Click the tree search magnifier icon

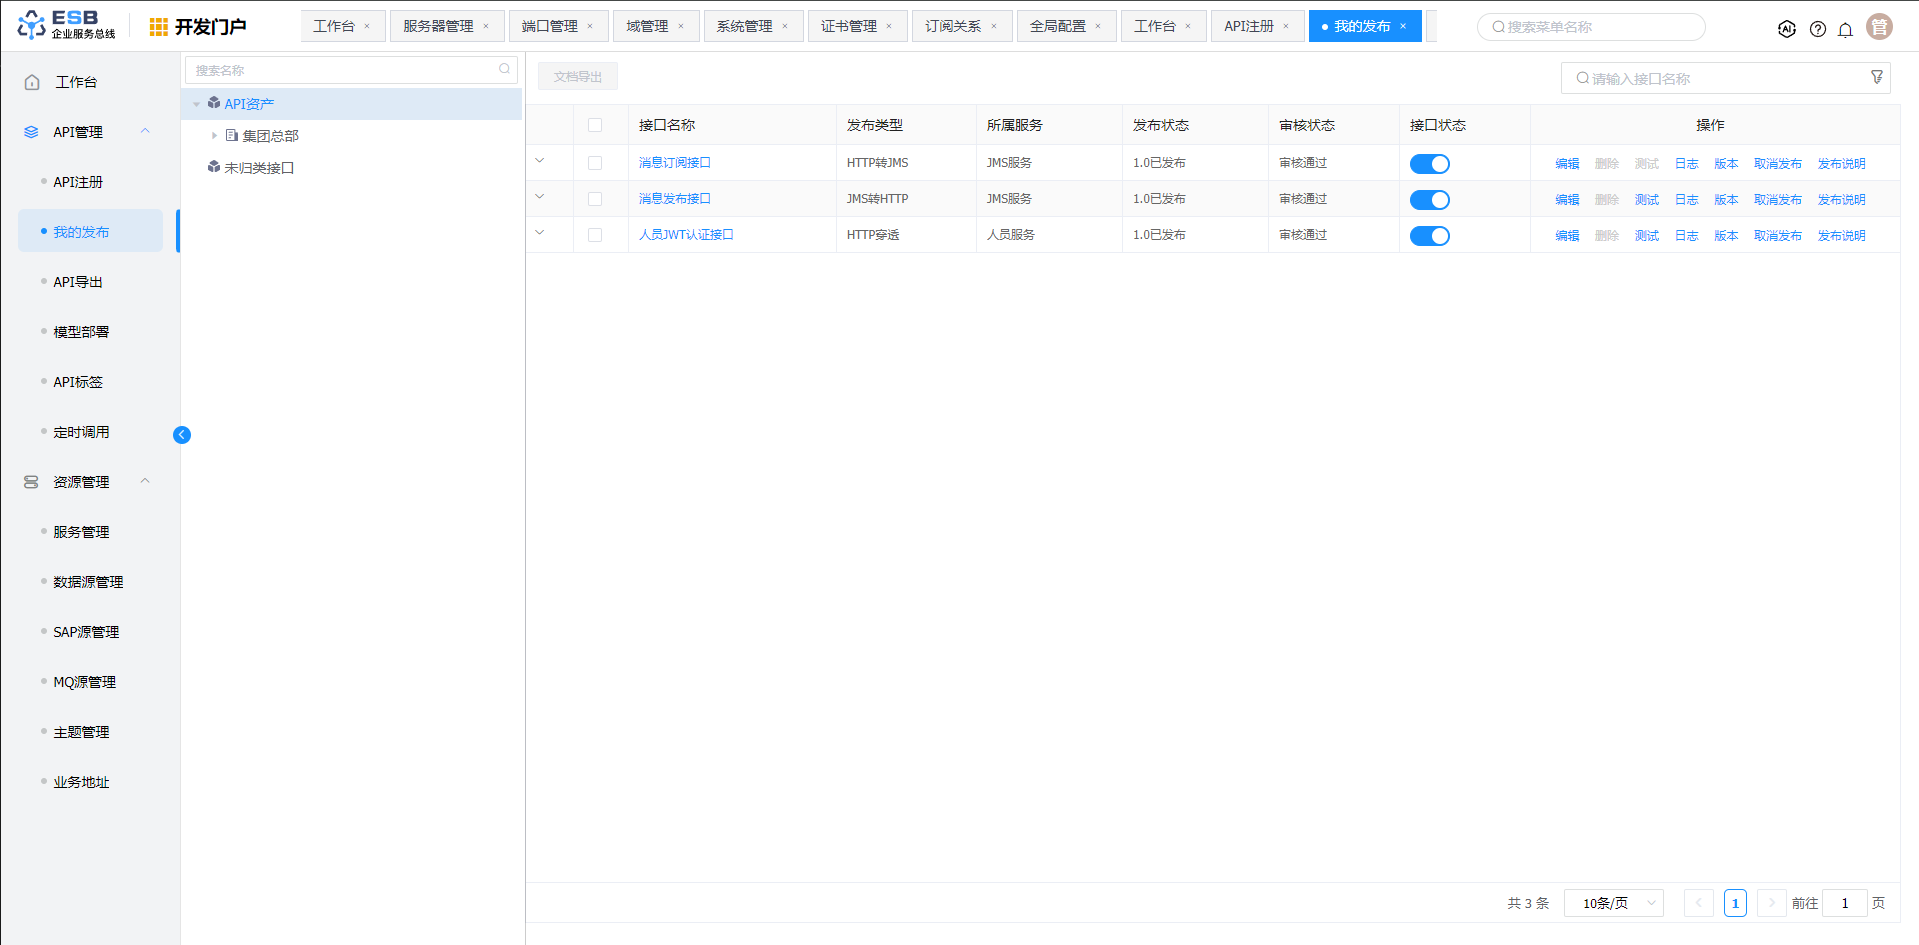[x=505, y=69]
